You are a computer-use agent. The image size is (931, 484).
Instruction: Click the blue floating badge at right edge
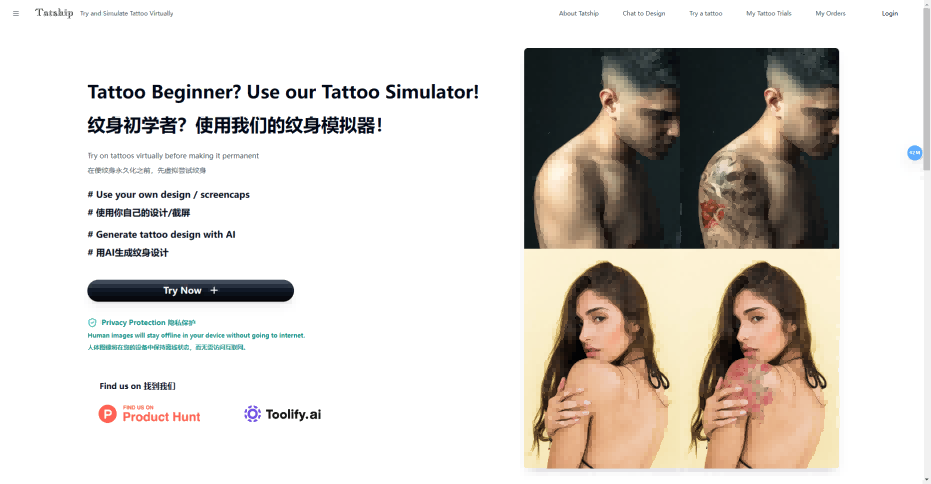point(914,153)
